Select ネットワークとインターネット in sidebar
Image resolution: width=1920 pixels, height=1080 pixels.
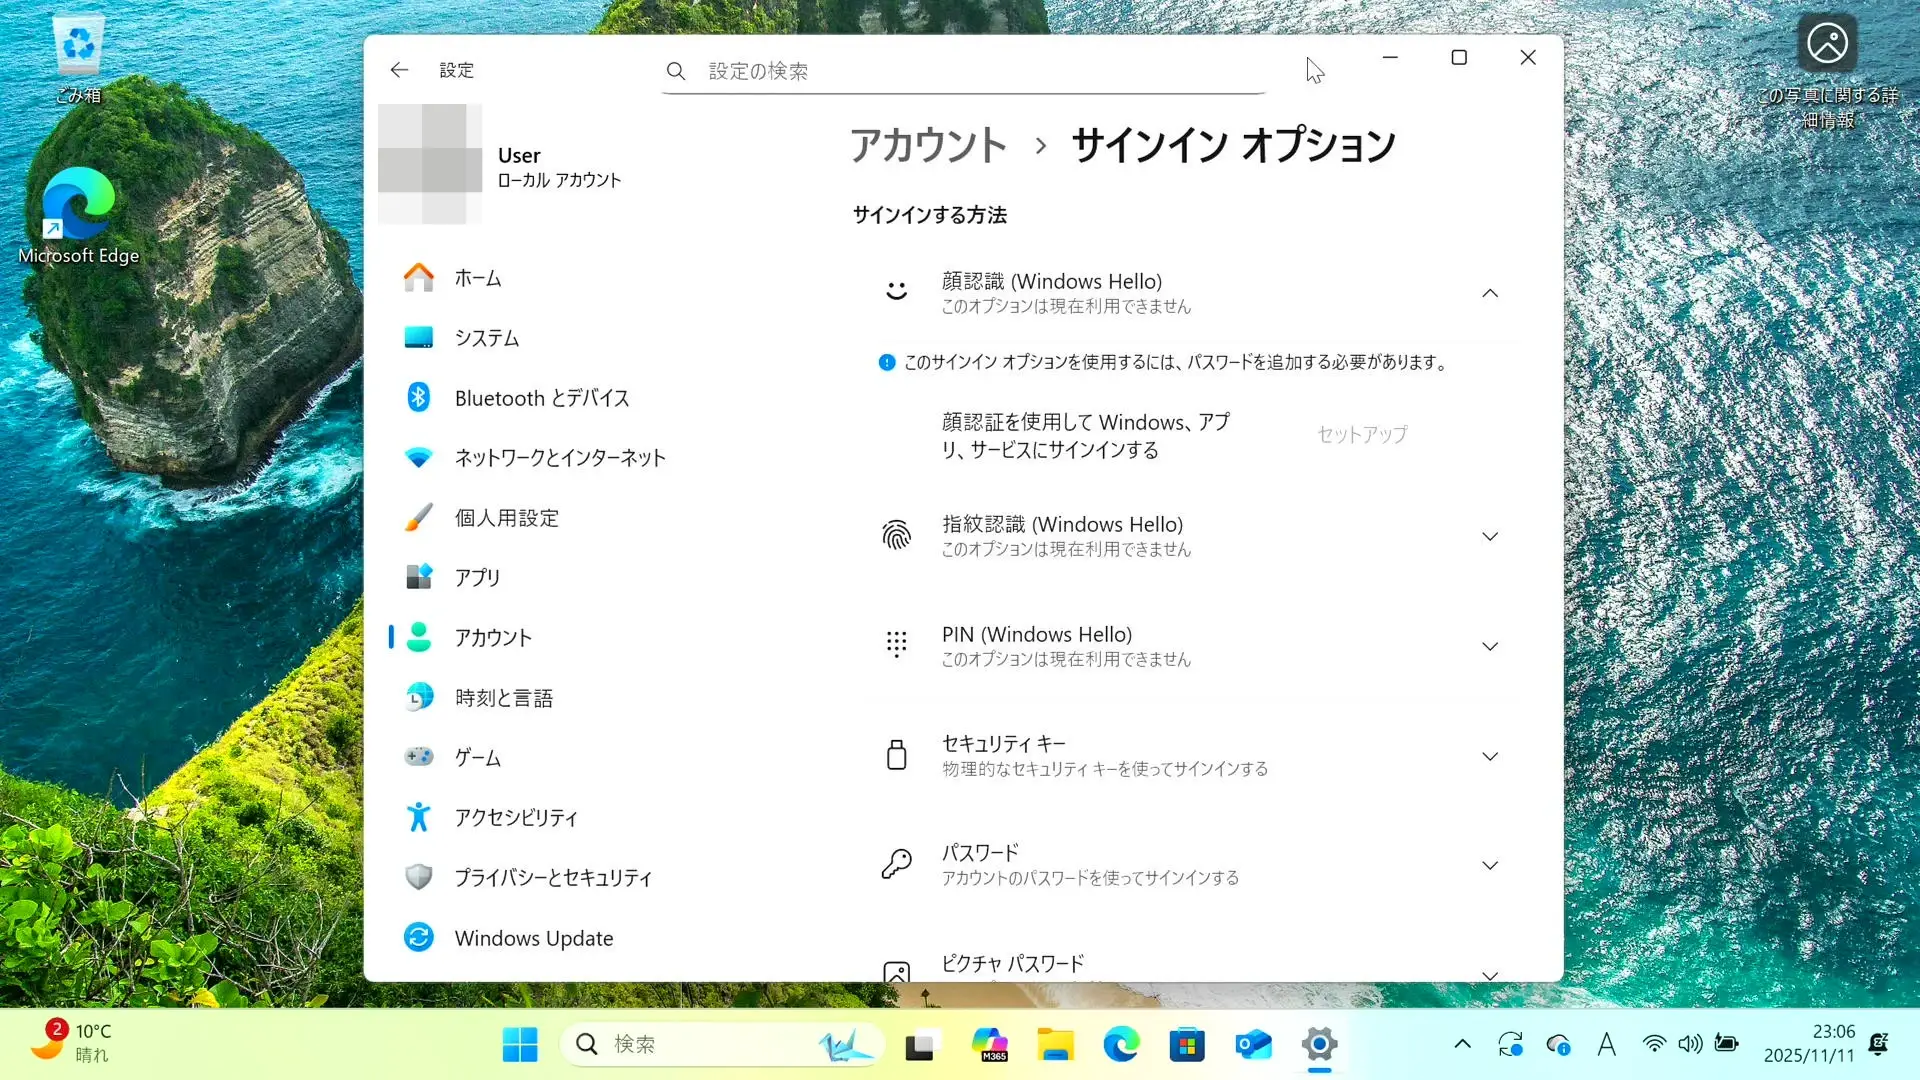click(559, 458)
